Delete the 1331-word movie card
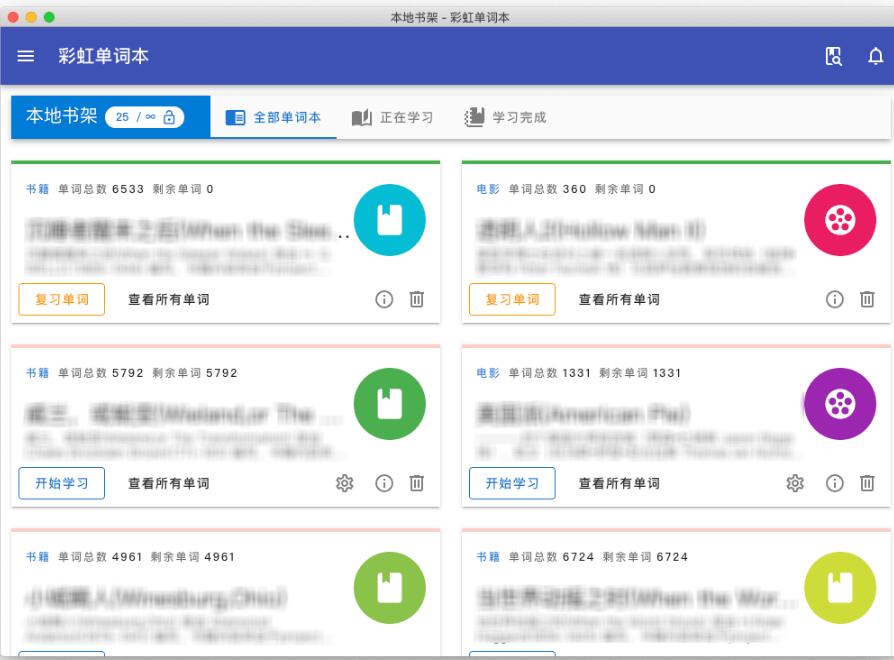894x660 pixels. click(867, 483)
